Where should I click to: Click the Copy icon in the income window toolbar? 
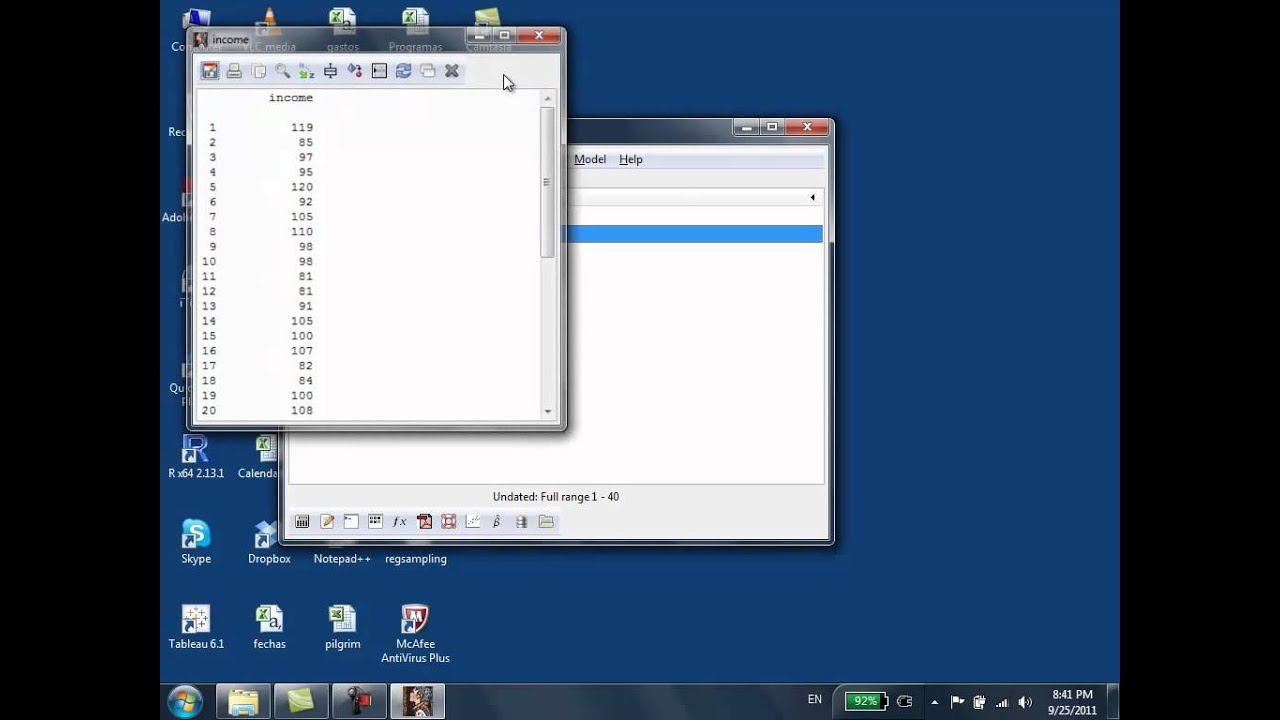(x=258, y=71)
